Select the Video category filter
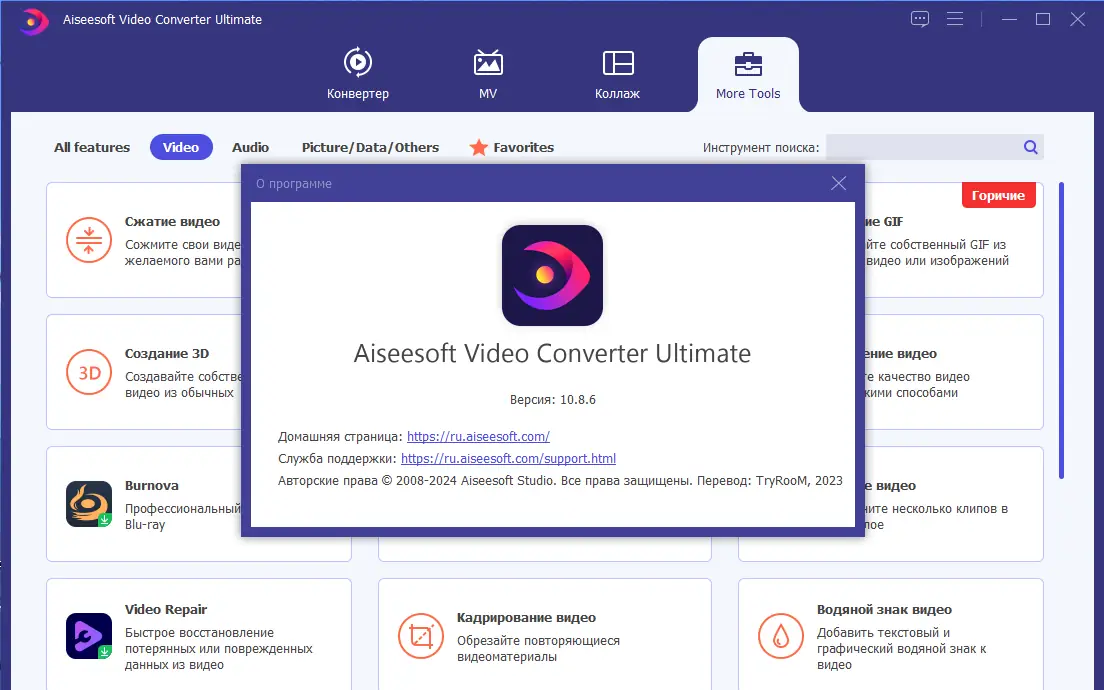 click(181, 147)
